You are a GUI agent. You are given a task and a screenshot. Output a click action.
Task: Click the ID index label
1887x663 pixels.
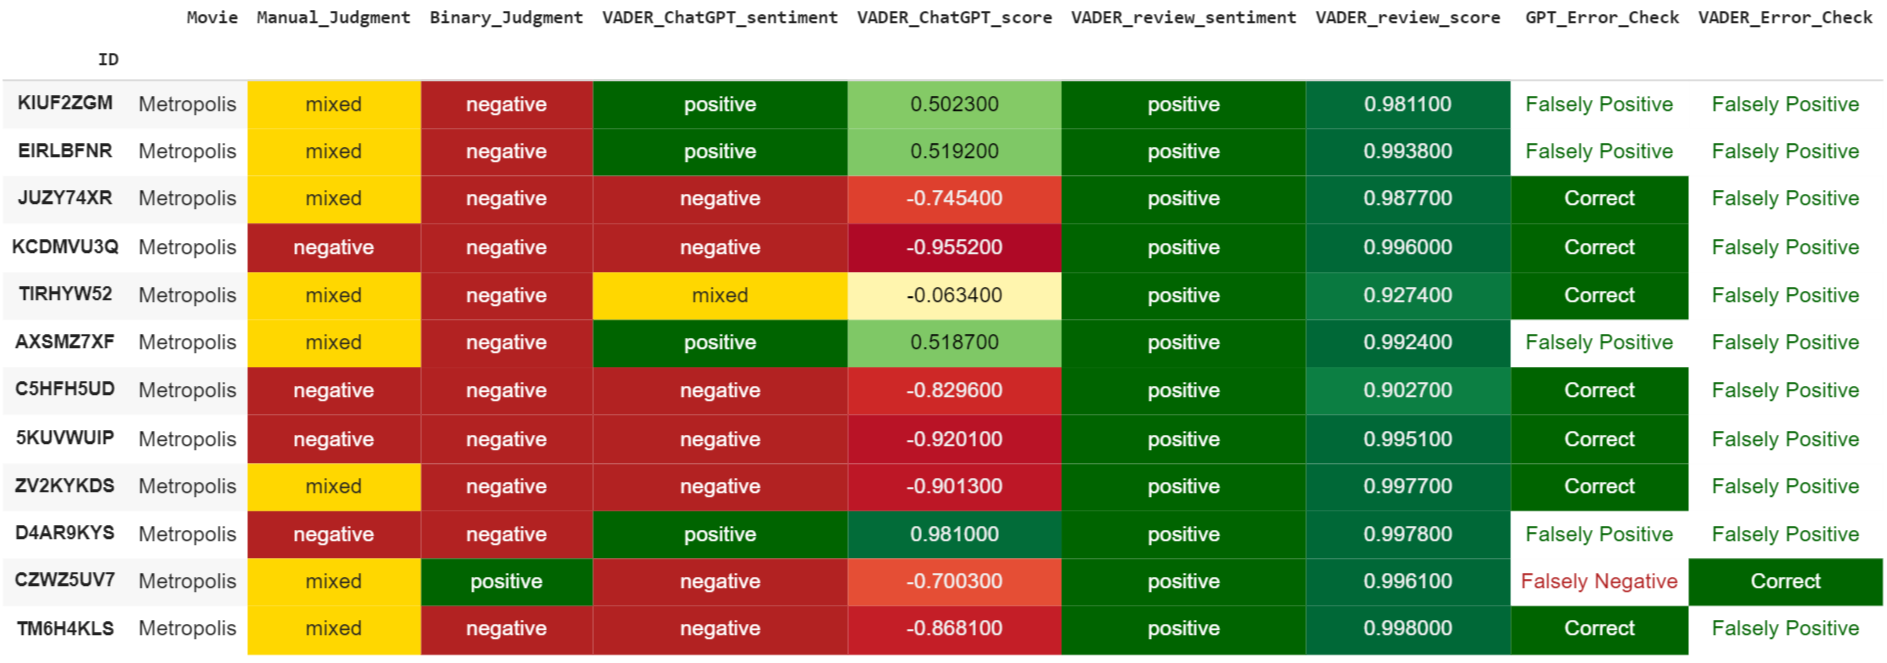click(x=108, y=60)
